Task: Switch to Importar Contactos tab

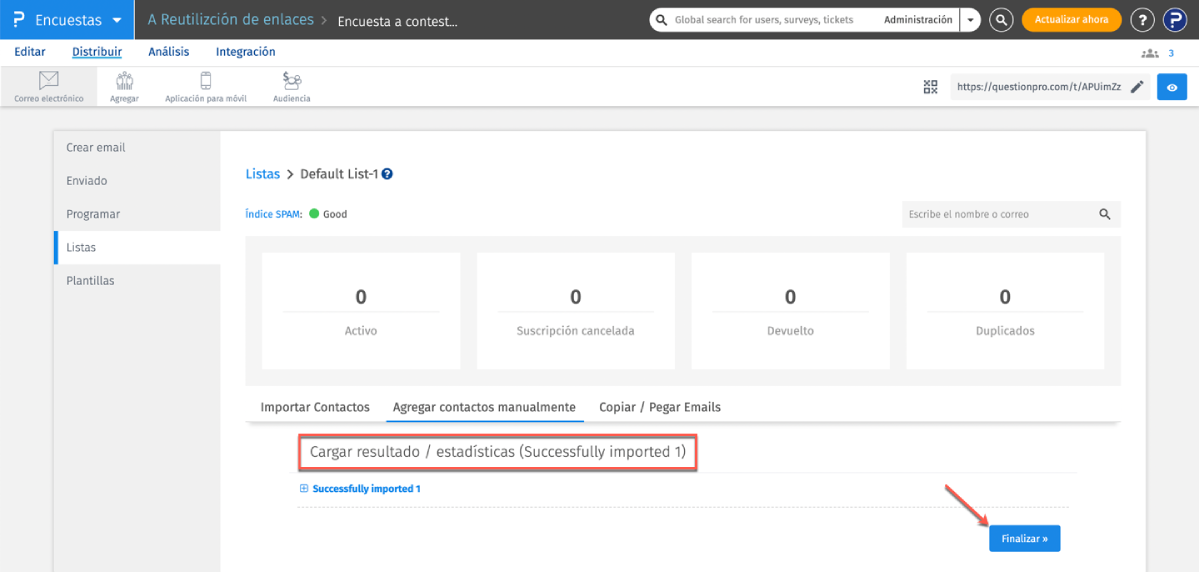Action: click(x=315, y=407)
